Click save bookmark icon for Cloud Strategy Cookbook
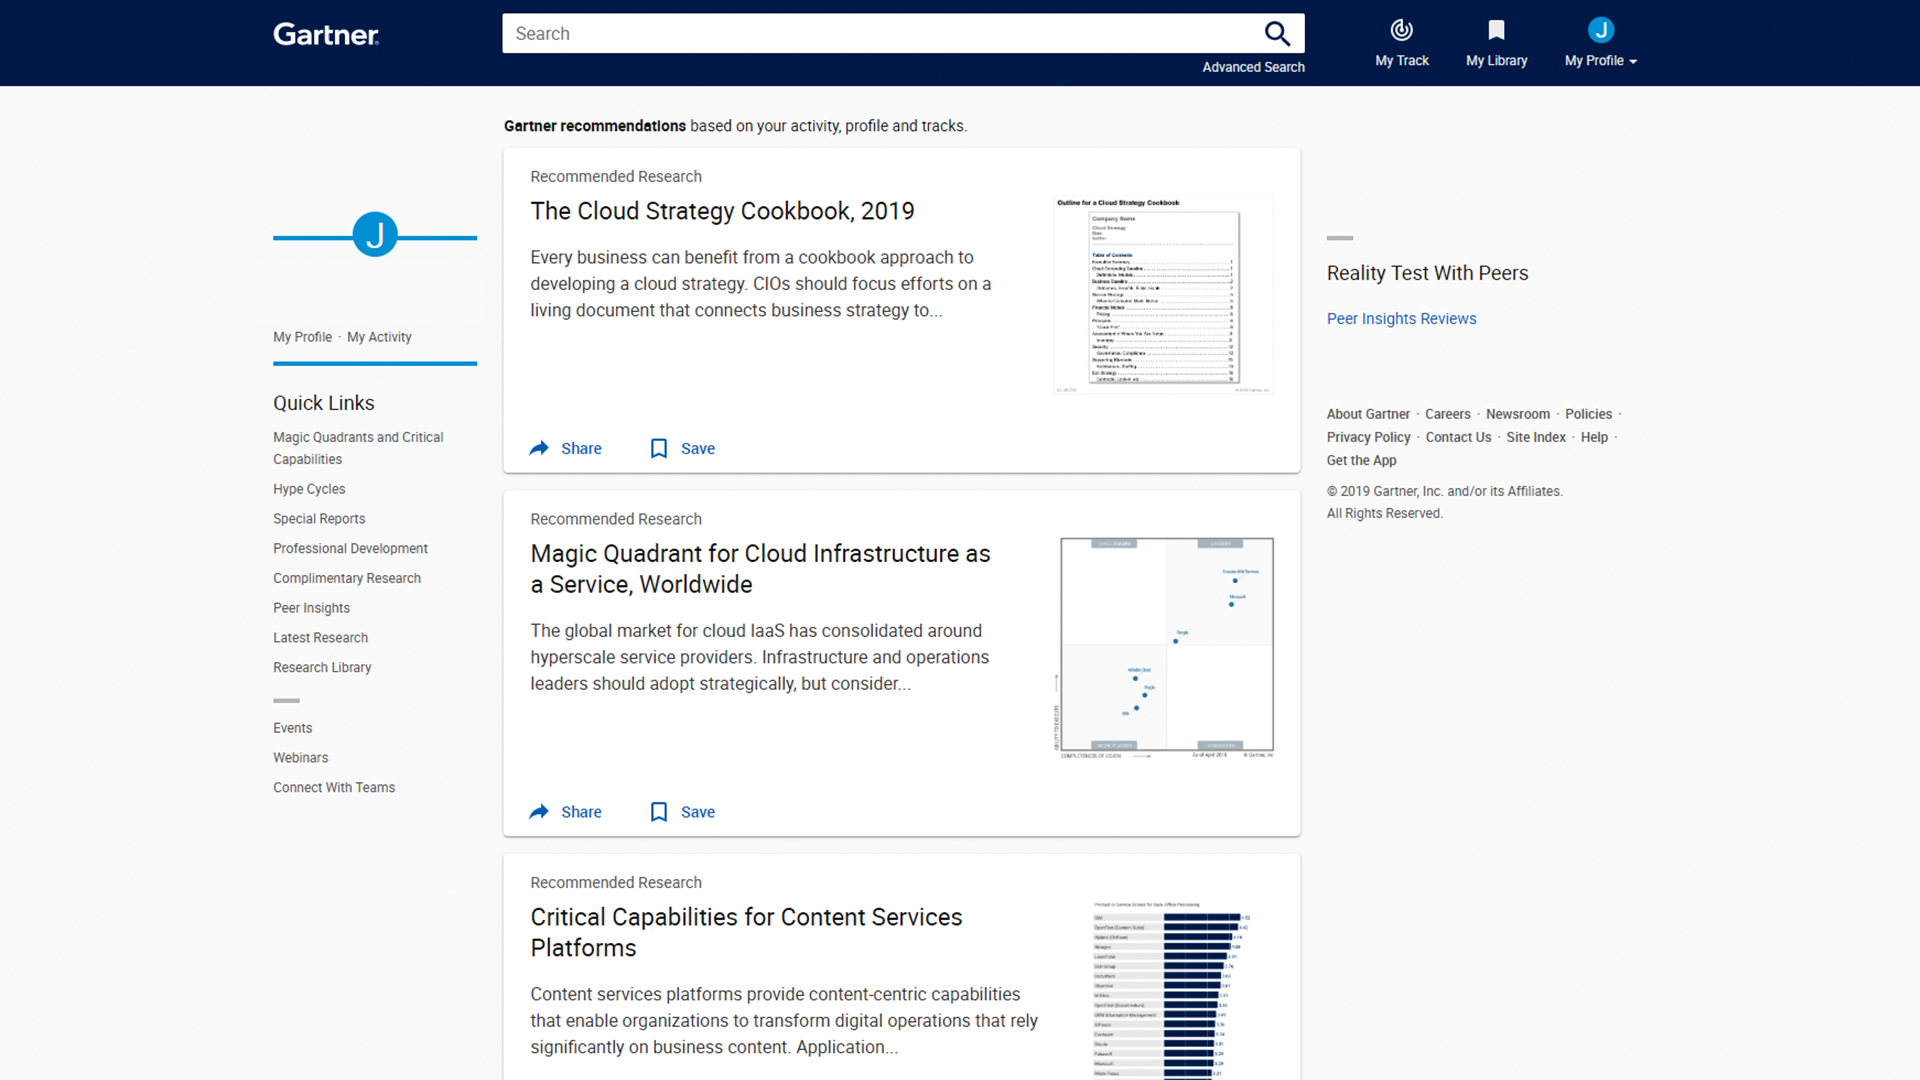The height and width of the screenshot is (1080, 1920). pos(659,448)
